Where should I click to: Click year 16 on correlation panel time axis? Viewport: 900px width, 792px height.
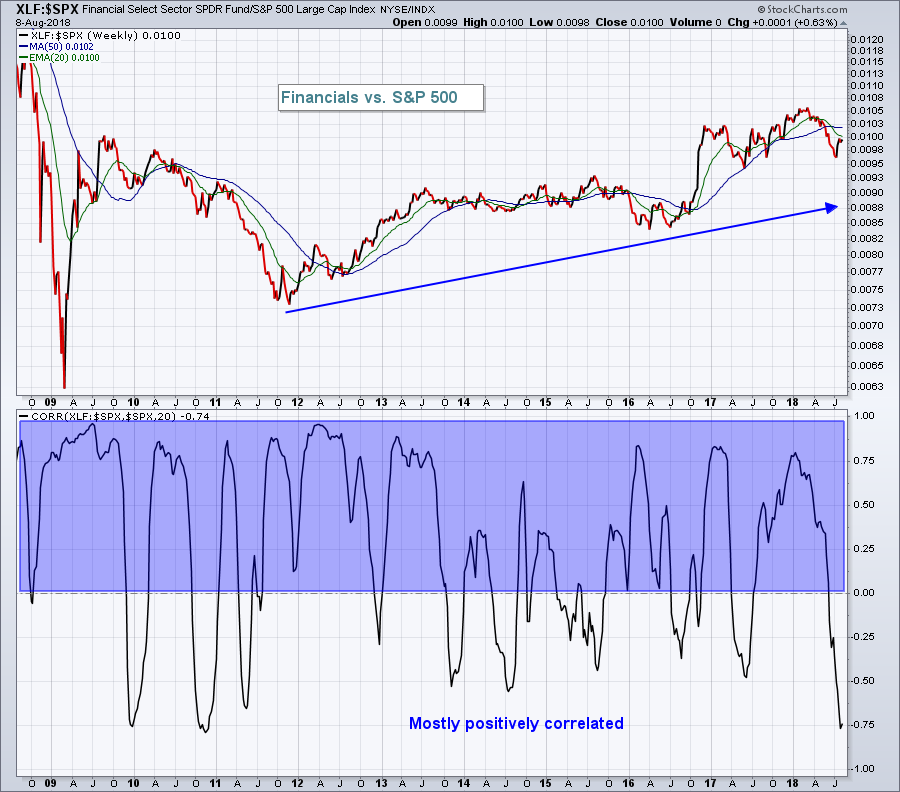tap(629, 783)
